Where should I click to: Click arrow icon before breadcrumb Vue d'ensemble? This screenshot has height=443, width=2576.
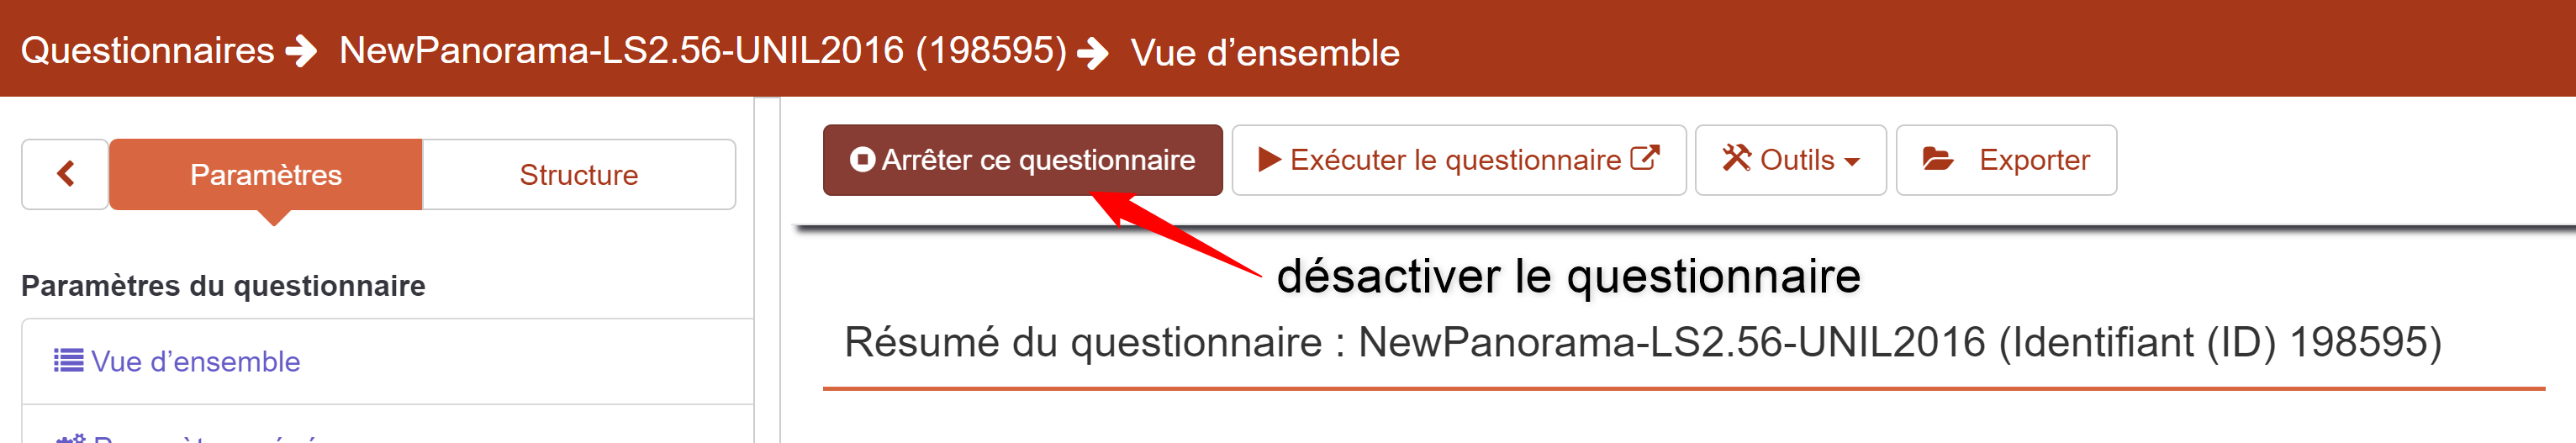click(1094, 53)
